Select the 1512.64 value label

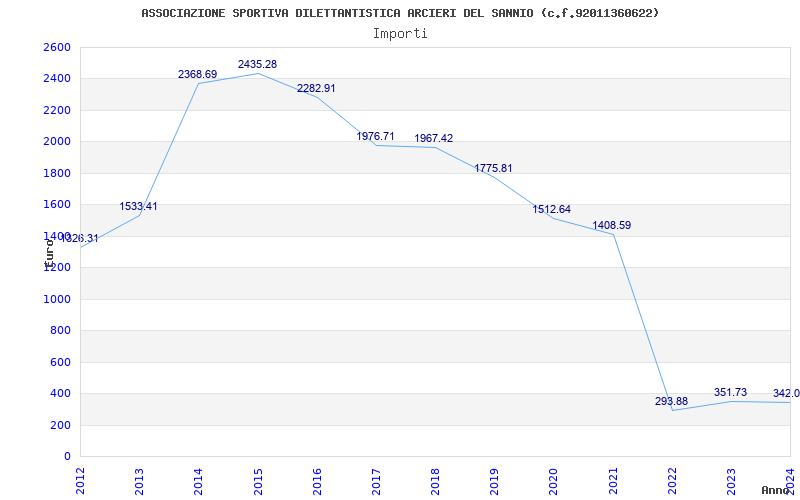pyautogui.click(x=552, y=209)
